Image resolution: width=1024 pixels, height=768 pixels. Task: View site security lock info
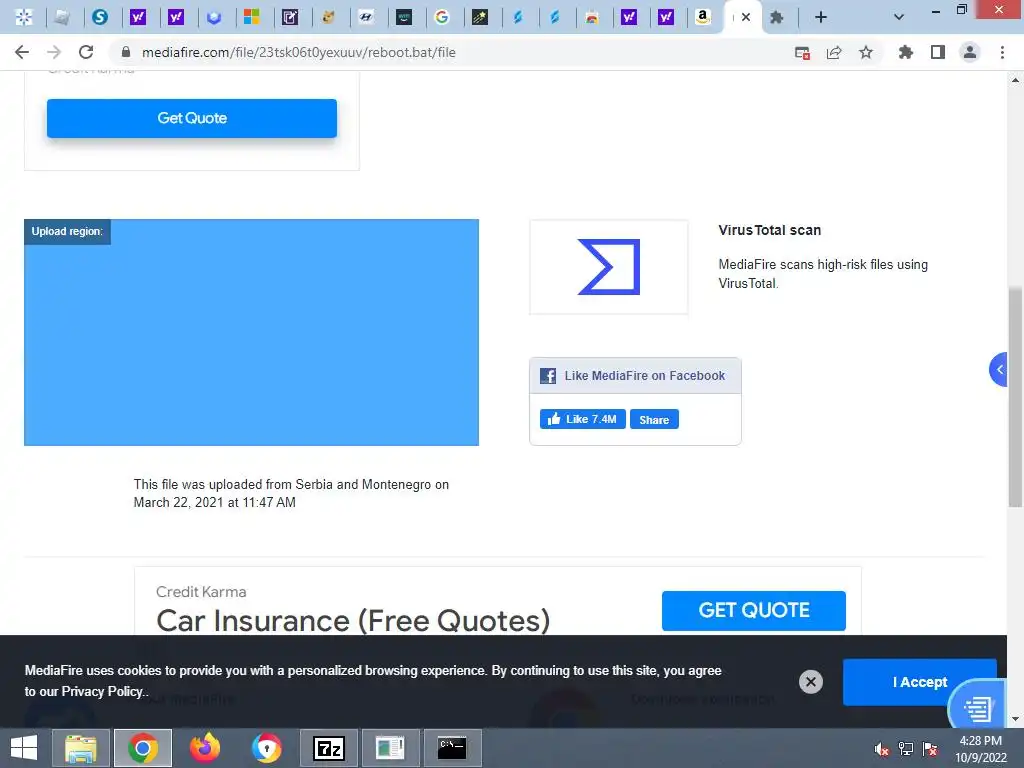(126, 52)
